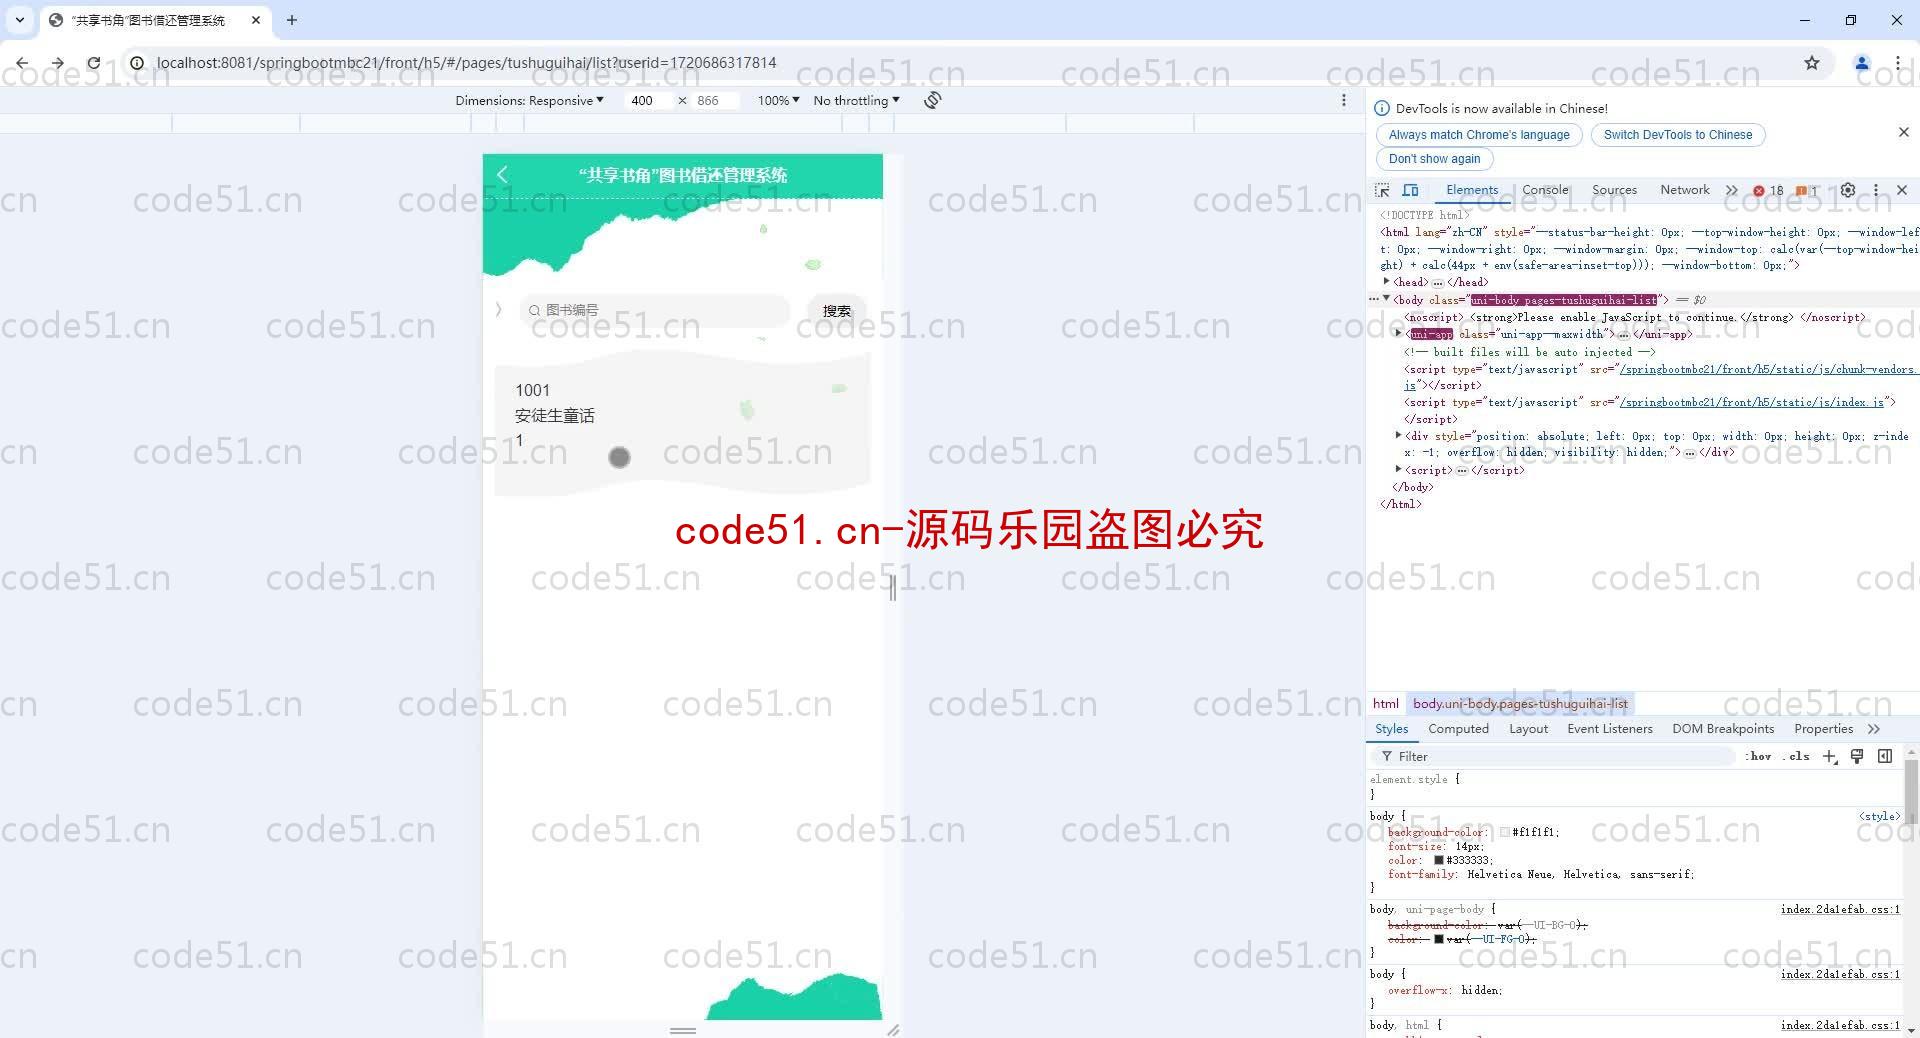1920x1038 pixels.
Task: Add a new style rule
Action: 1829,757
